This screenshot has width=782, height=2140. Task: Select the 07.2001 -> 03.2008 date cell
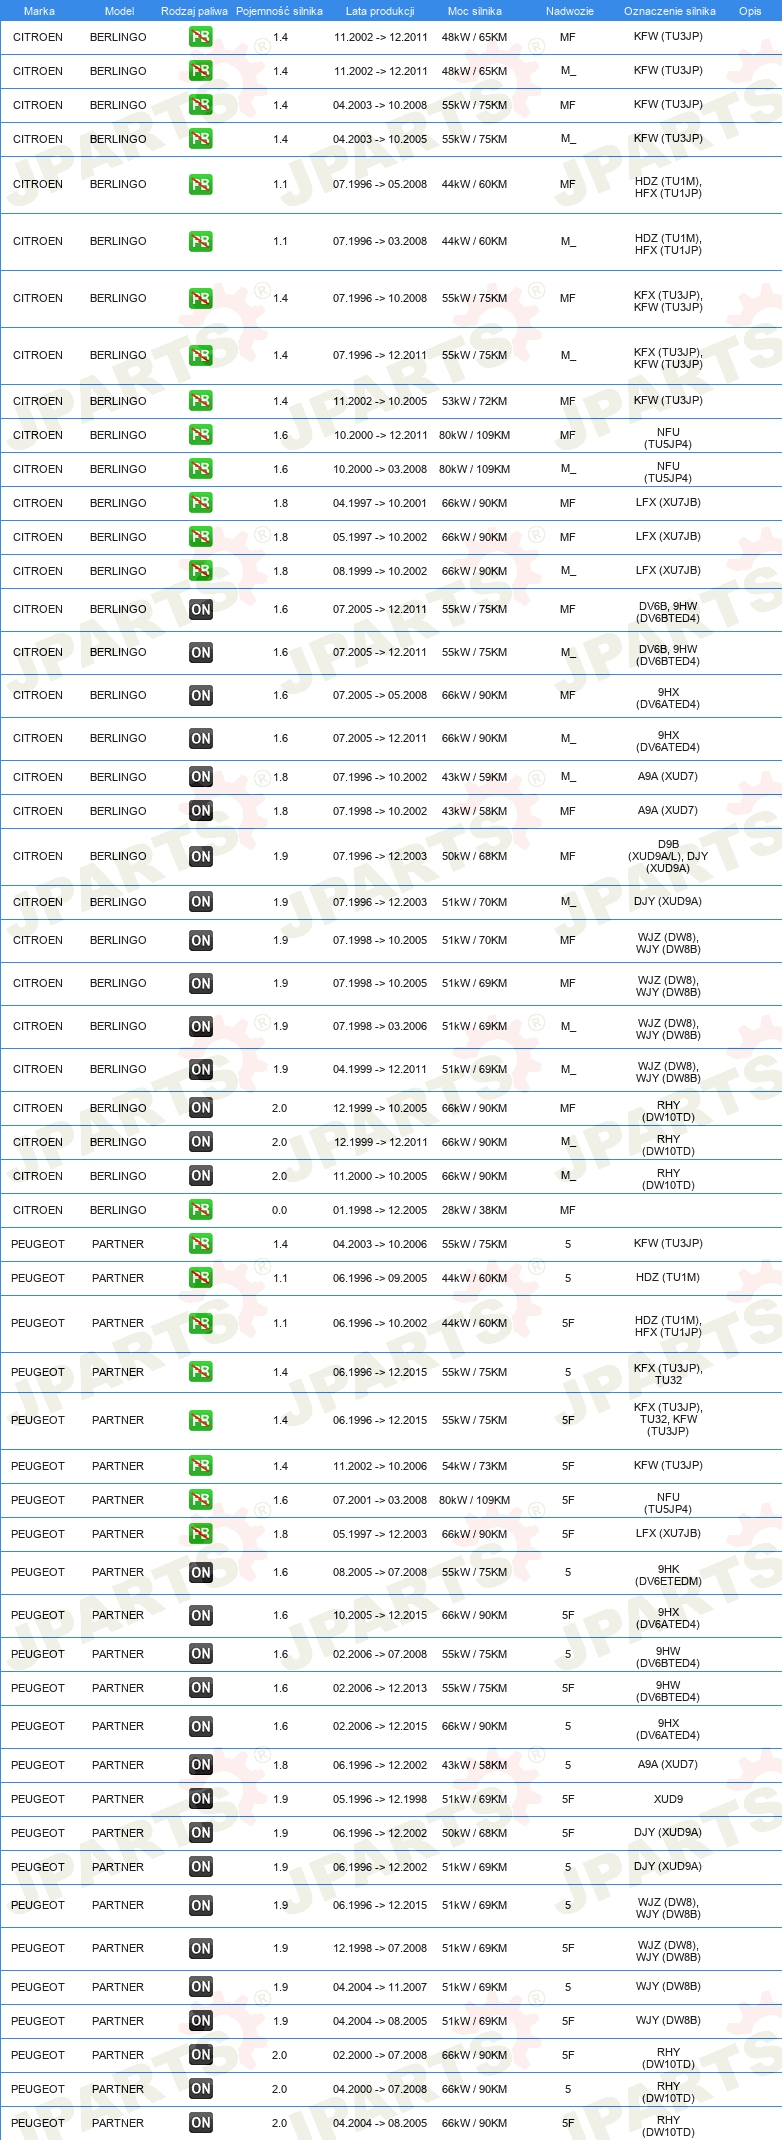pyautogui.click(x=380, y=1500)
